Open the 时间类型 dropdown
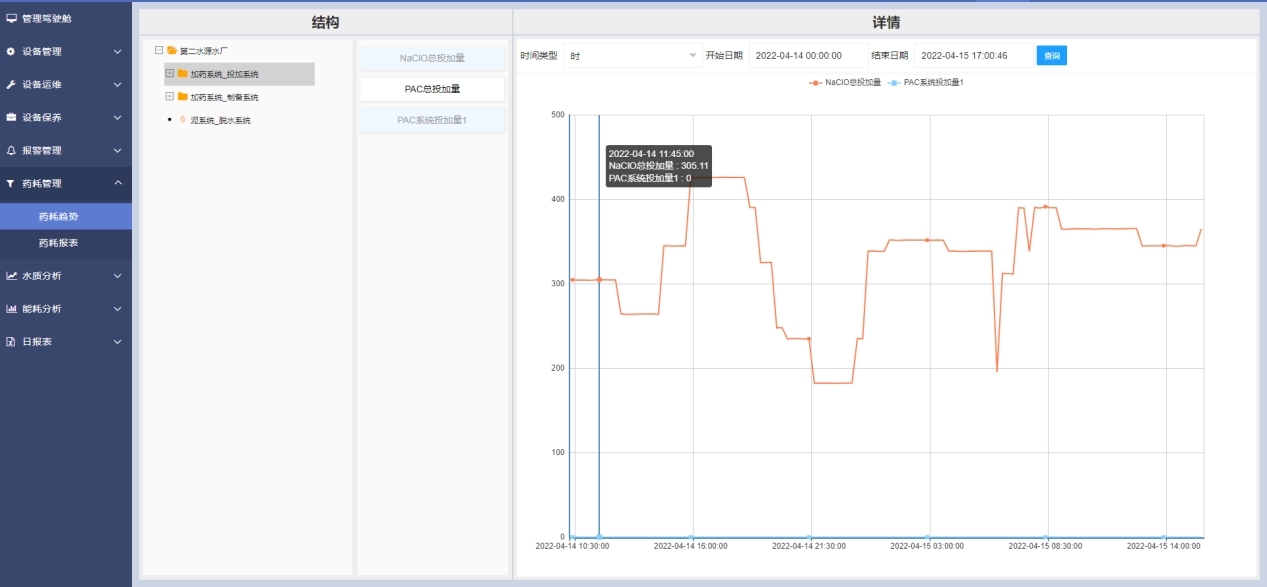 (632, 56)
